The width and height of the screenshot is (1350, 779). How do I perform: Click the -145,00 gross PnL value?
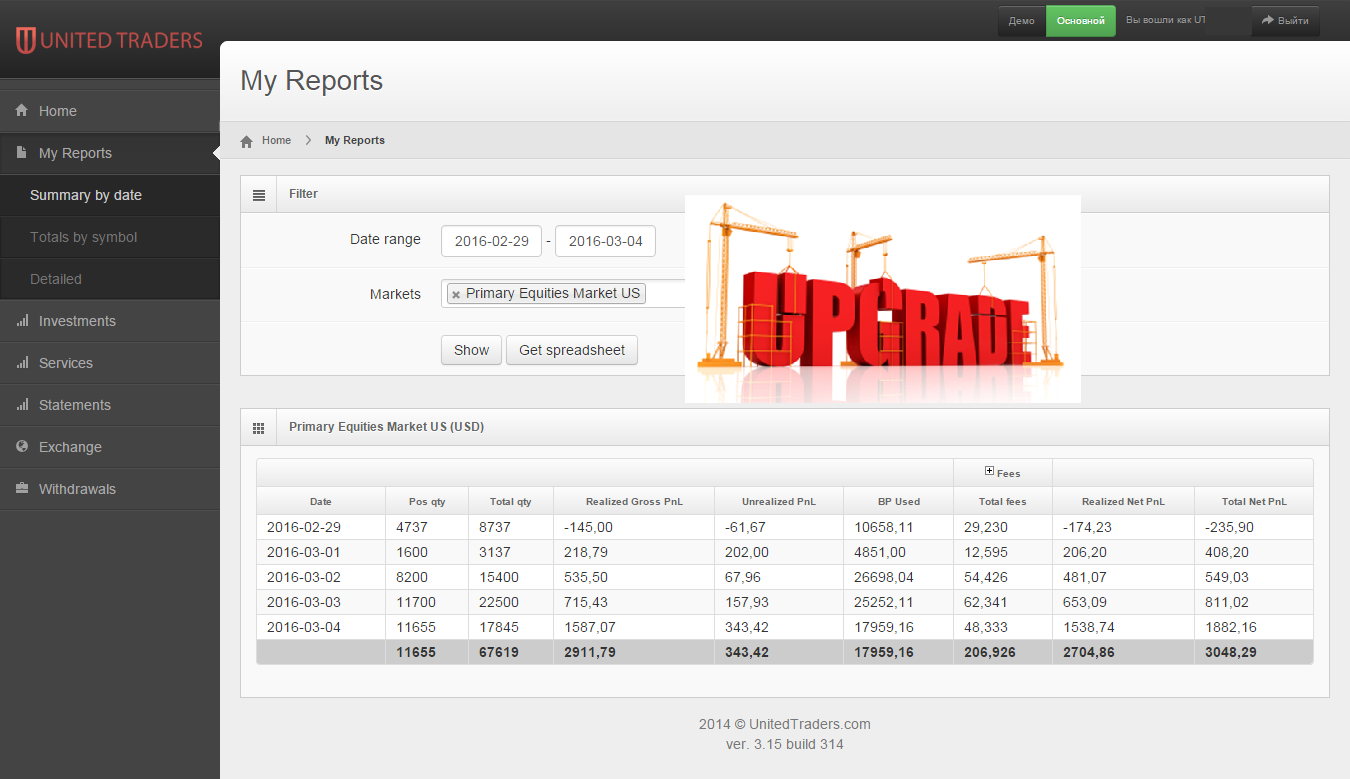(x=588, y=527)
